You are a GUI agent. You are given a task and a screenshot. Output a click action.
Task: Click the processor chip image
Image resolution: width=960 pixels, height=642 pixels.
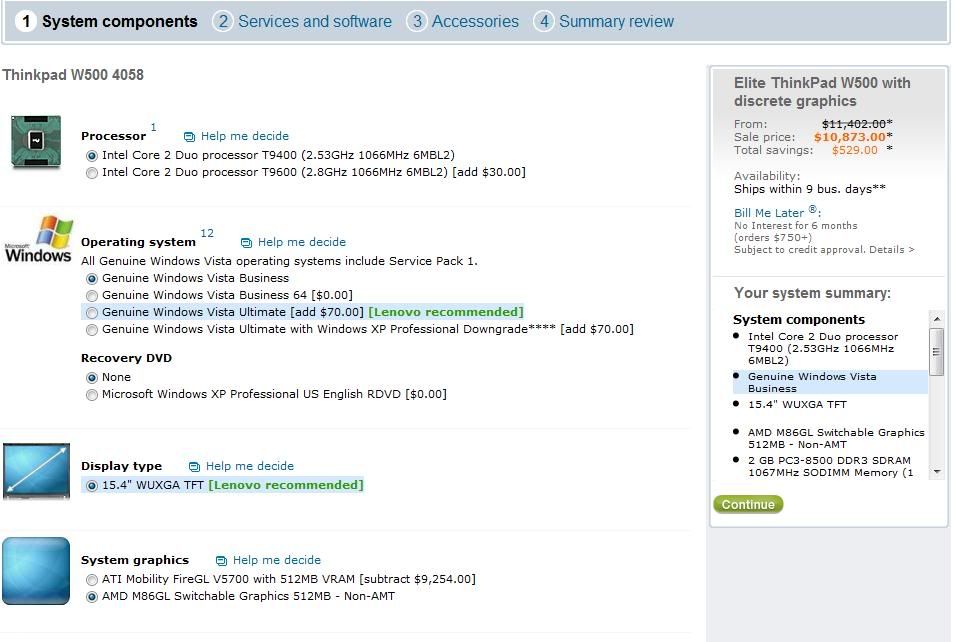pyautogui.click(x=36, y=141)
